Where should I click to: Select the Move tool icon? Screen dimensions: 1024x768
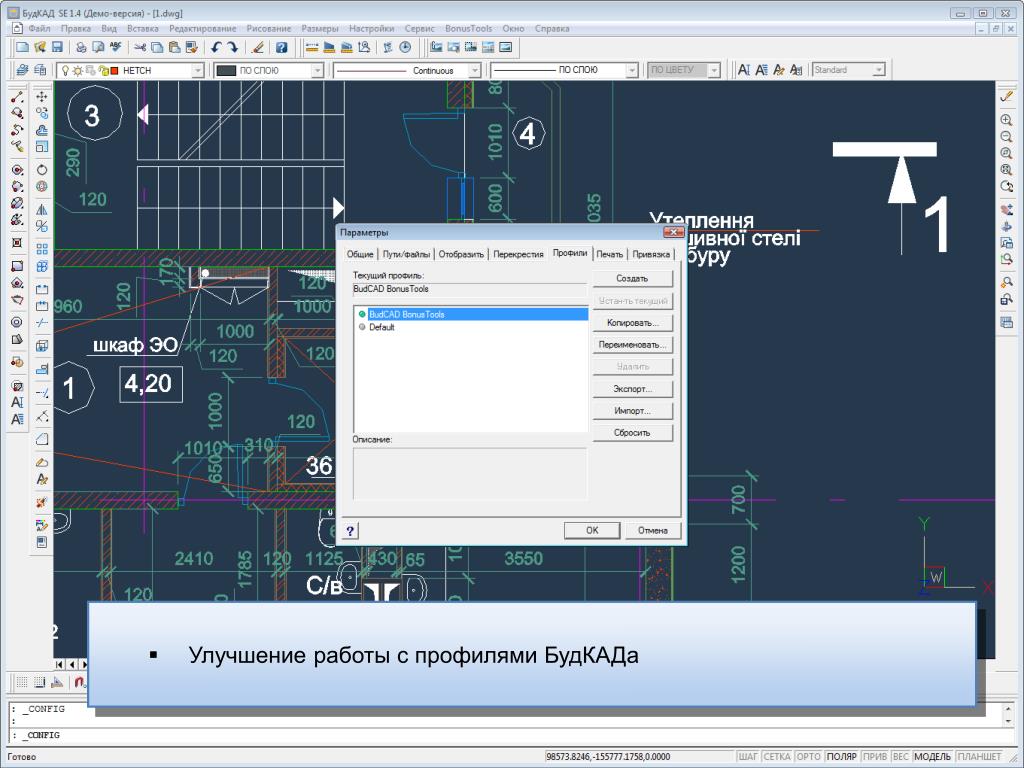(42, 97)
